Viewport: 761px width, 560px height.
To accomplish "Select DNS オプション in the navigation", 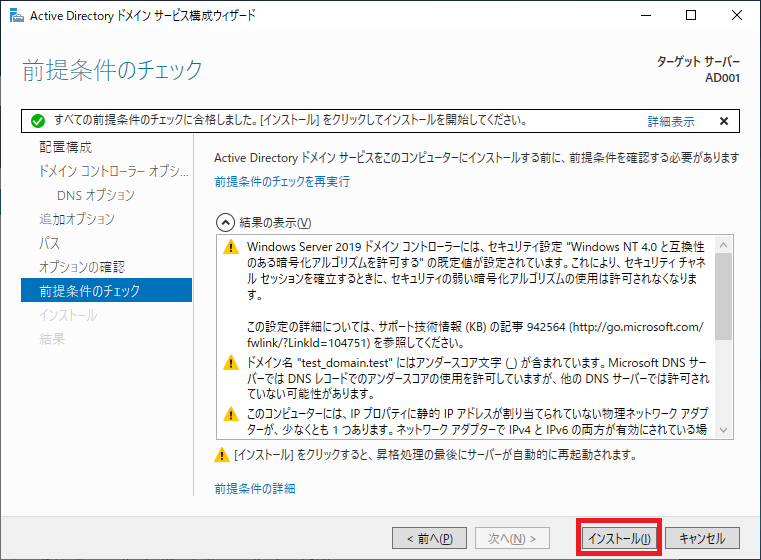I will (x=96, y=195).
